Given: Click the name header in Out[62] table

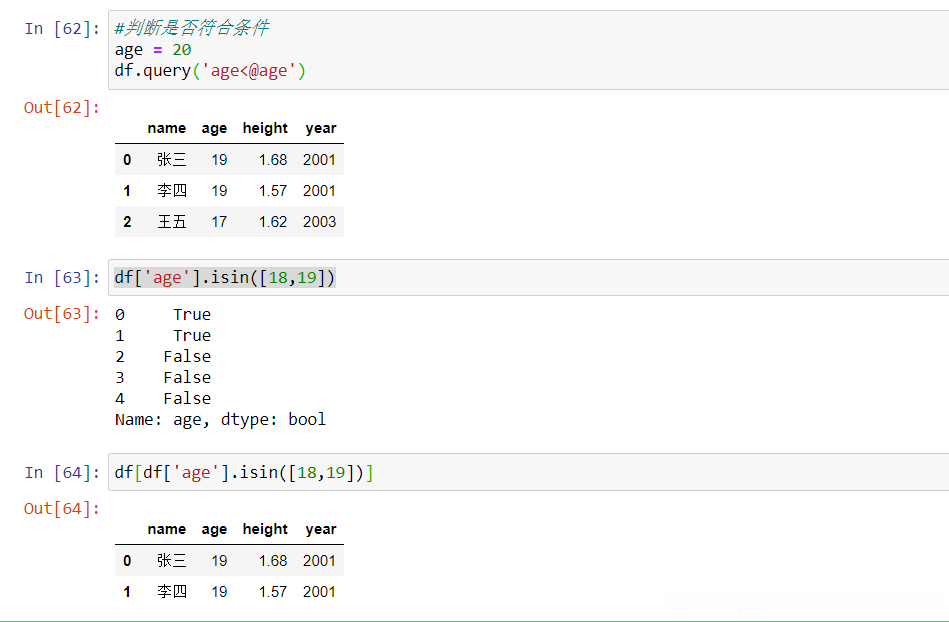Looking at the screenshot, I should [x=166, y=128].
